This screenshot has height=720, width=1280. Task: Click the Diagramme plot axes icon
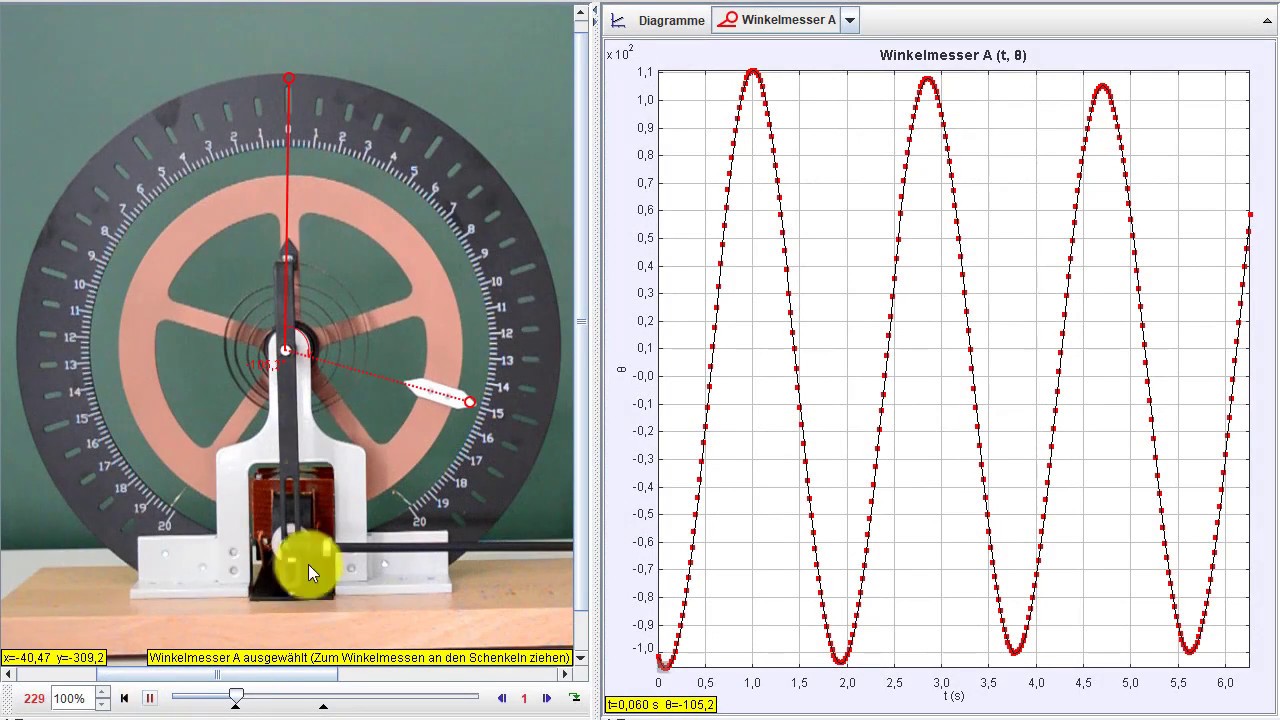click(619, 20)
